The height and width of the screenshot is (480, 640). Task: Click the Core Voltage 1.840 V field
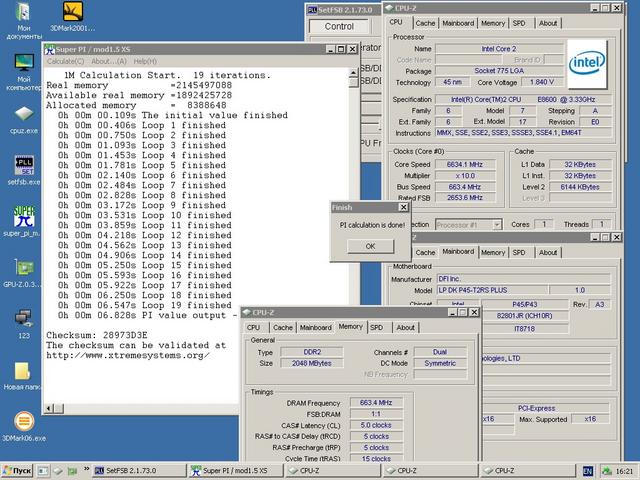point(542,82)
